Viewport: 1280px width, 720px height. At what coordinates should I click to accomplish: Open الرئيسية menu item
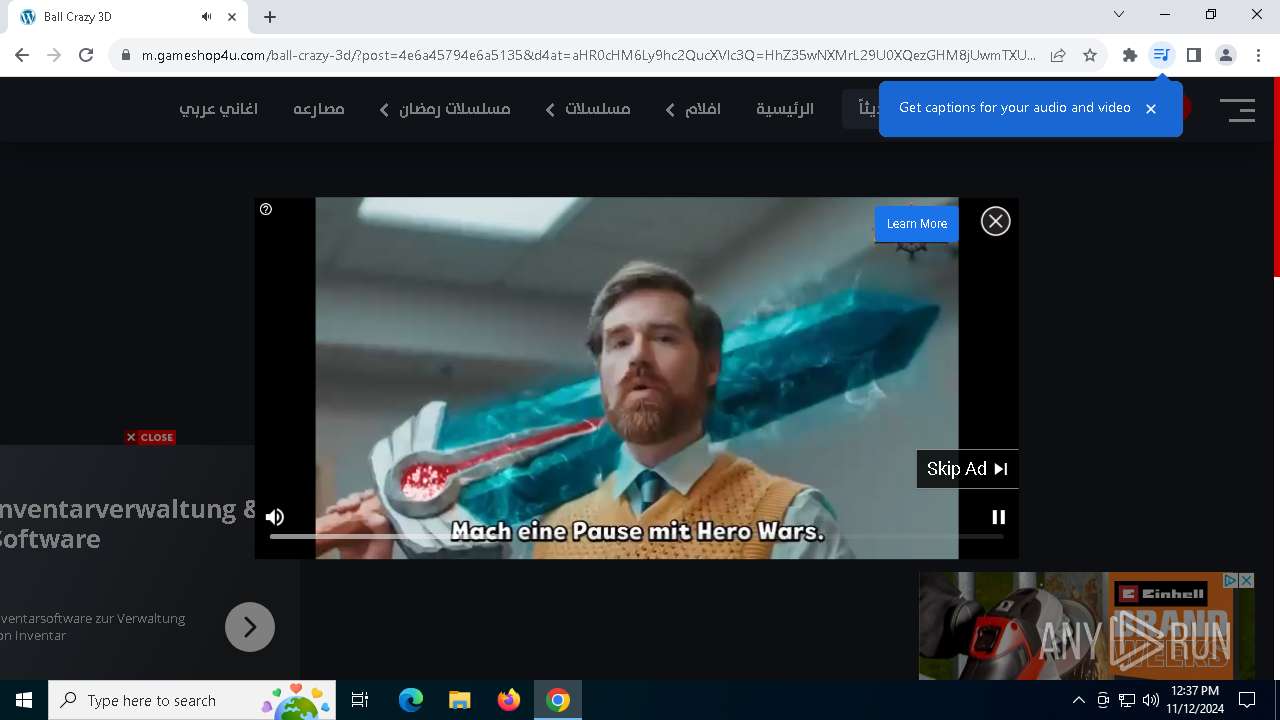785,109
